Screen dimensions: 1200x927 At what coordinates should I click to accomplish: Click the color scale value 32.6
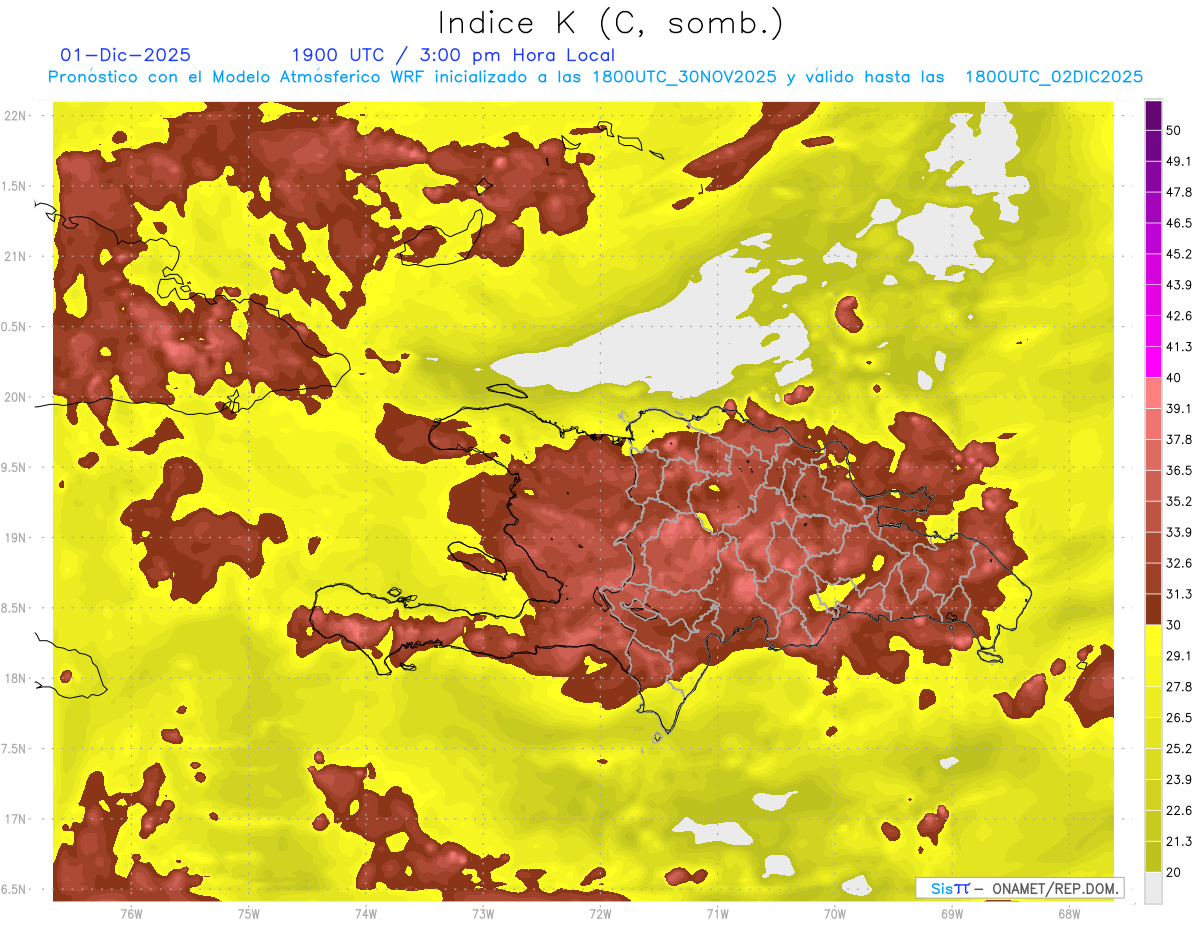(1180, 563)
